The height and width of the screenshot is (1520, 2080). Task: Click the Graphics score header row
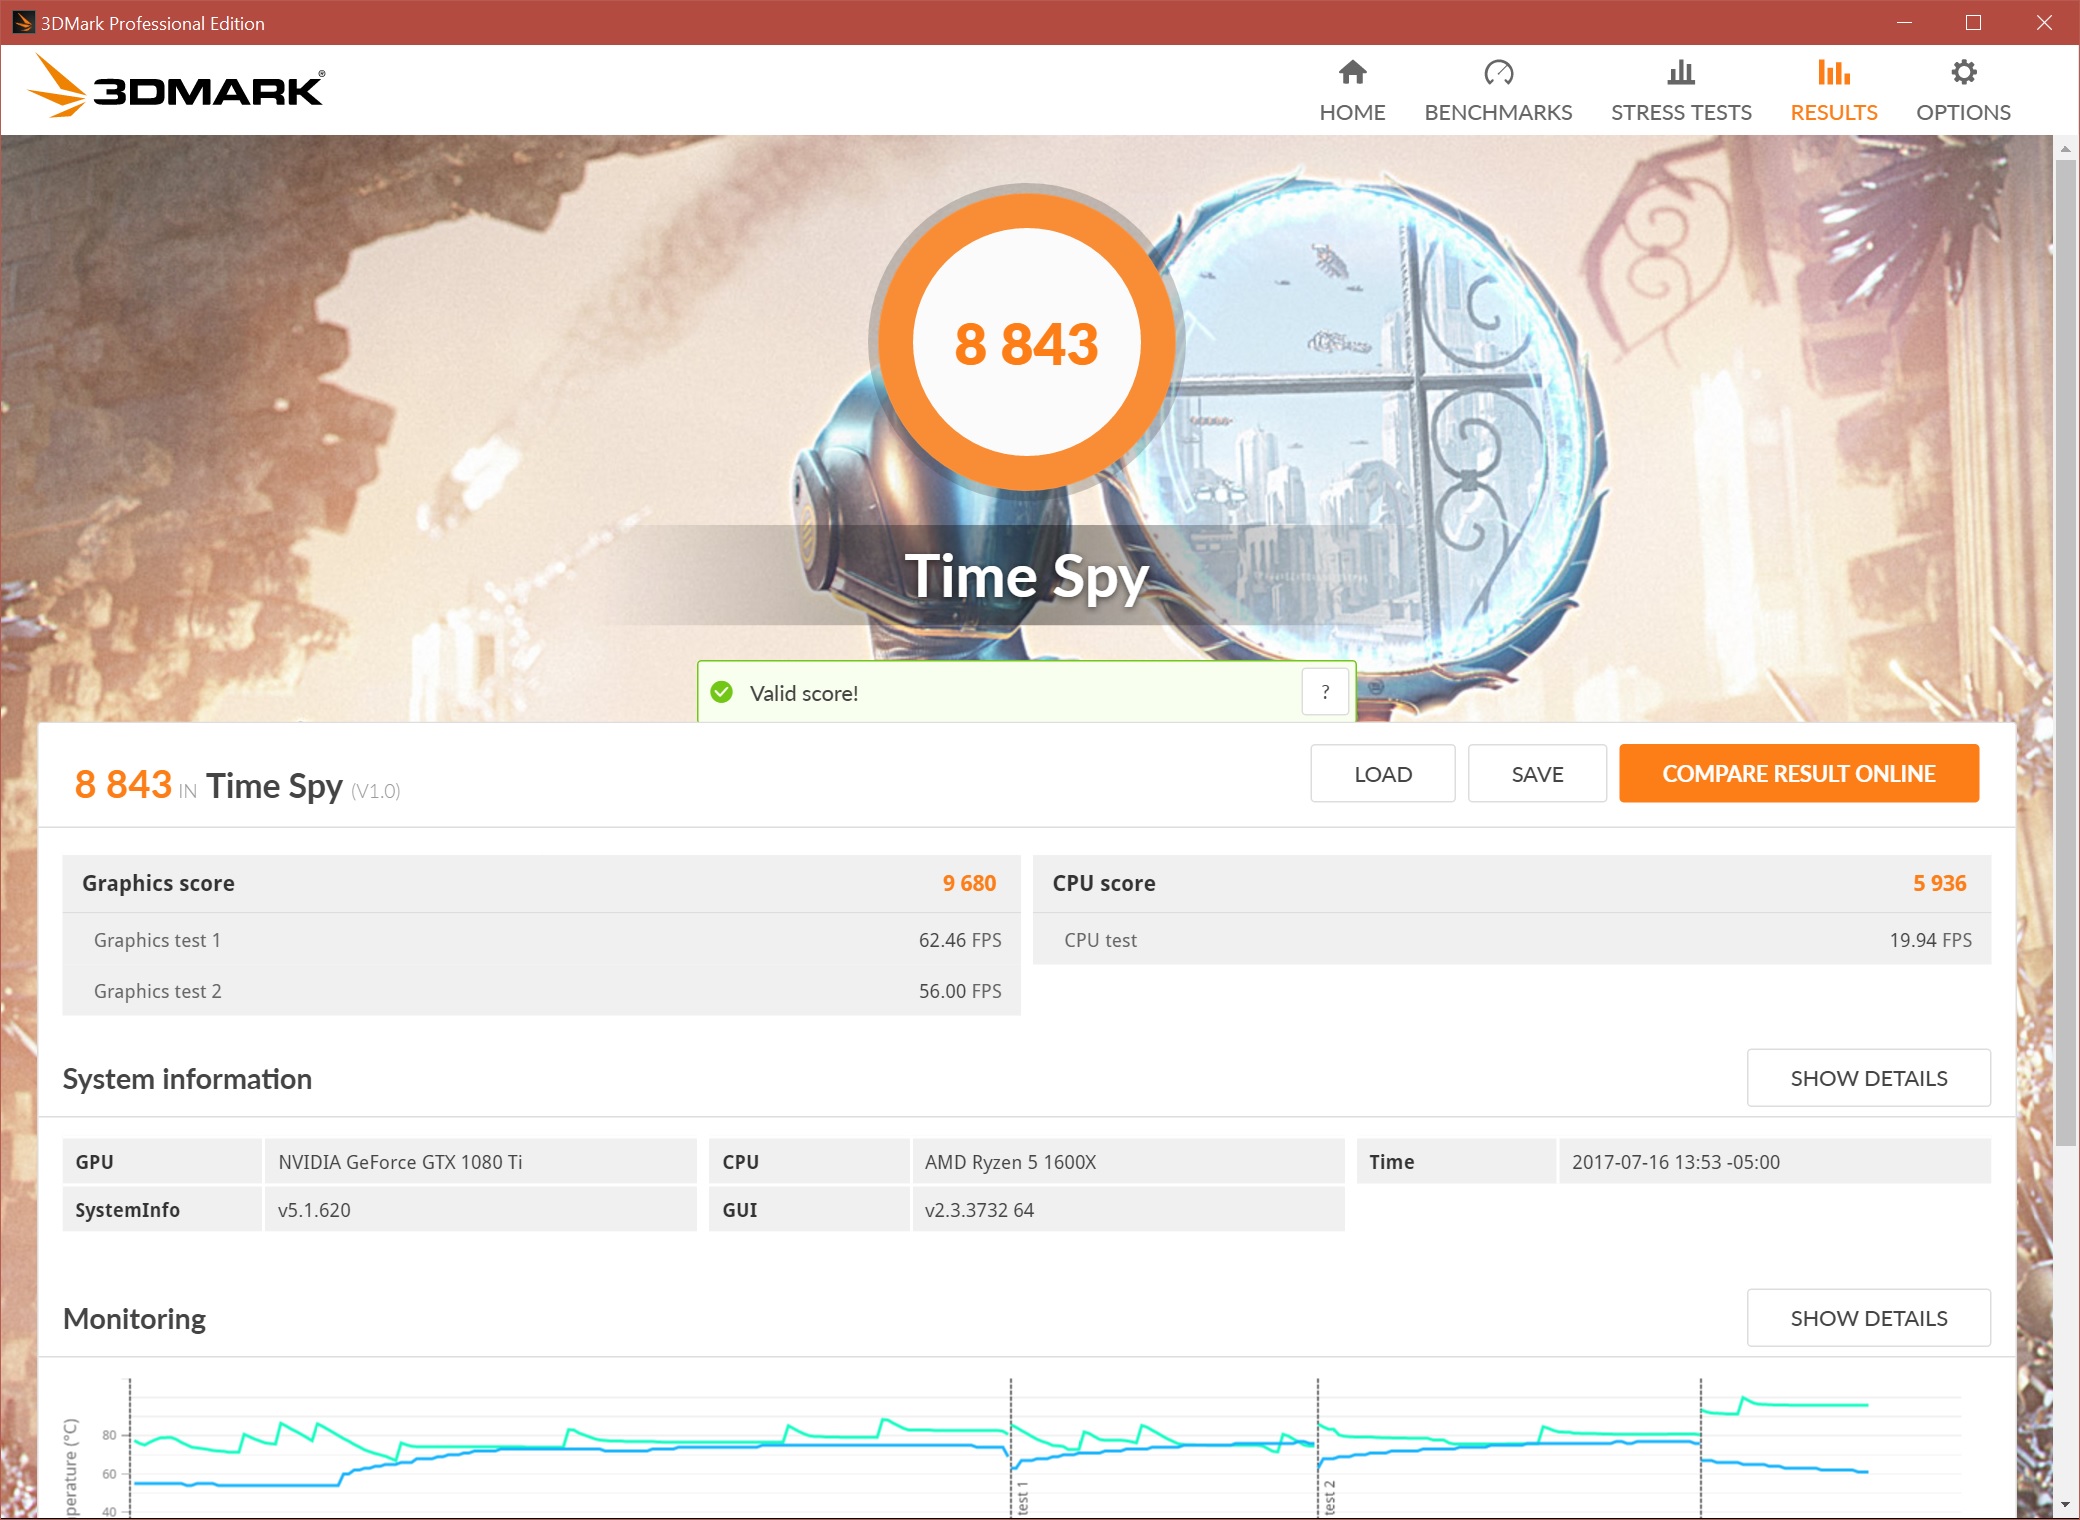click(x=540, y=883)
